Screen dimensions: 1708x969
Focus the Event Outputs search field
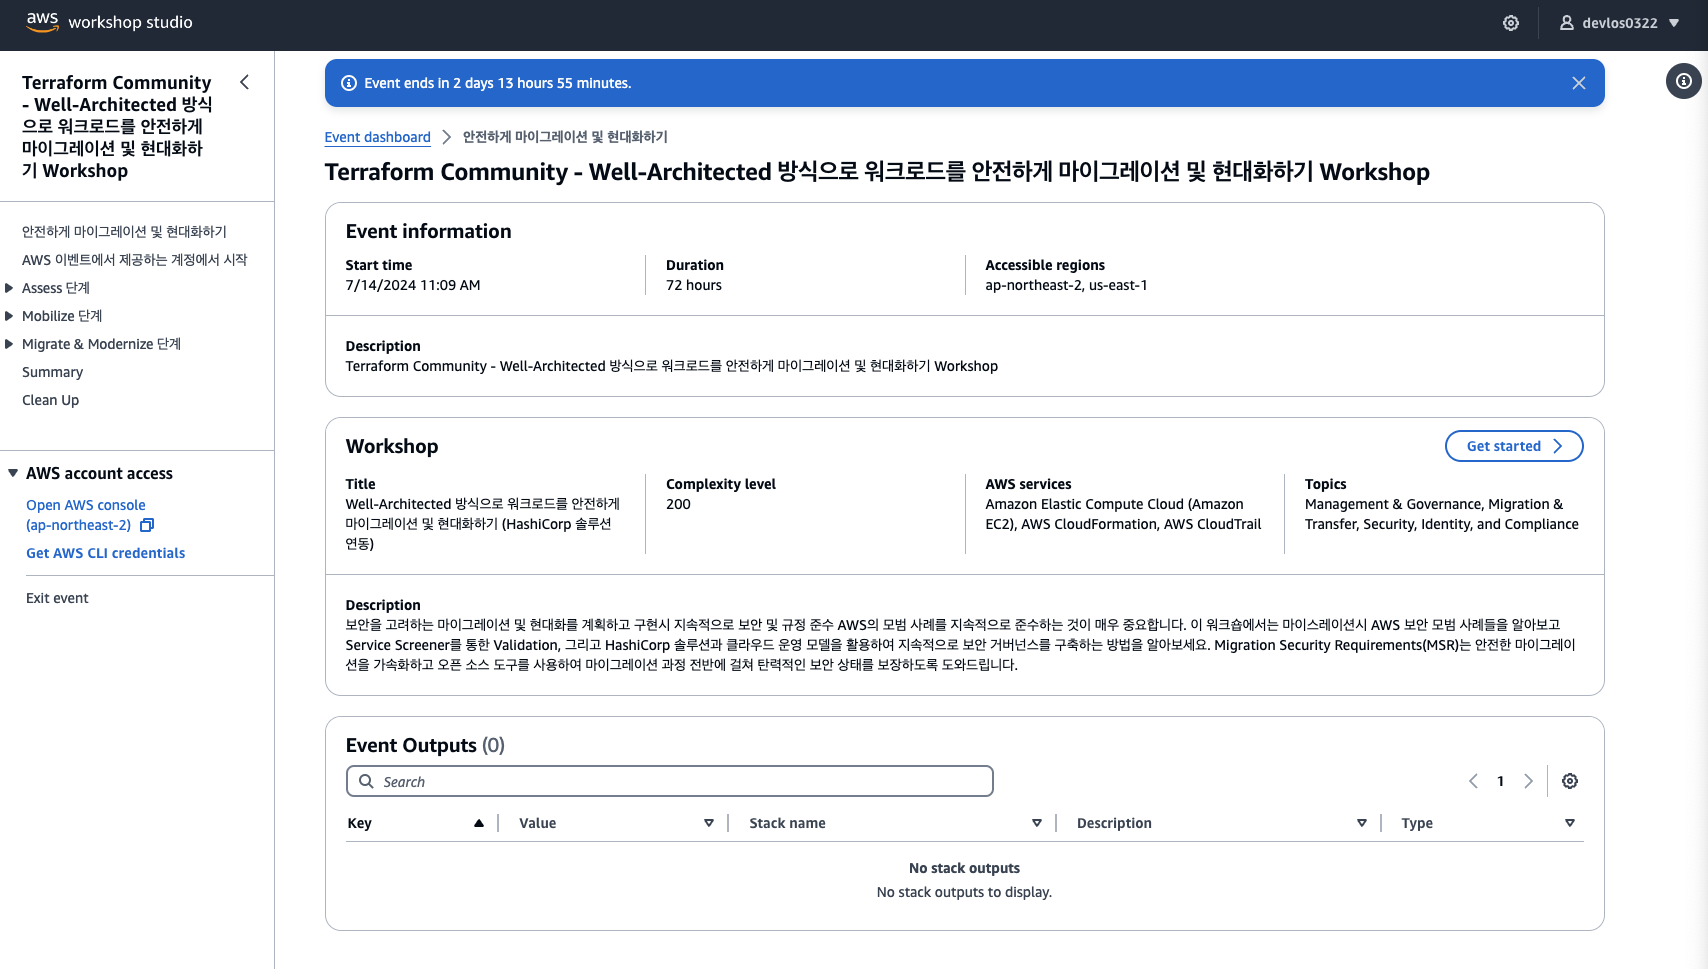pos(670,781)
